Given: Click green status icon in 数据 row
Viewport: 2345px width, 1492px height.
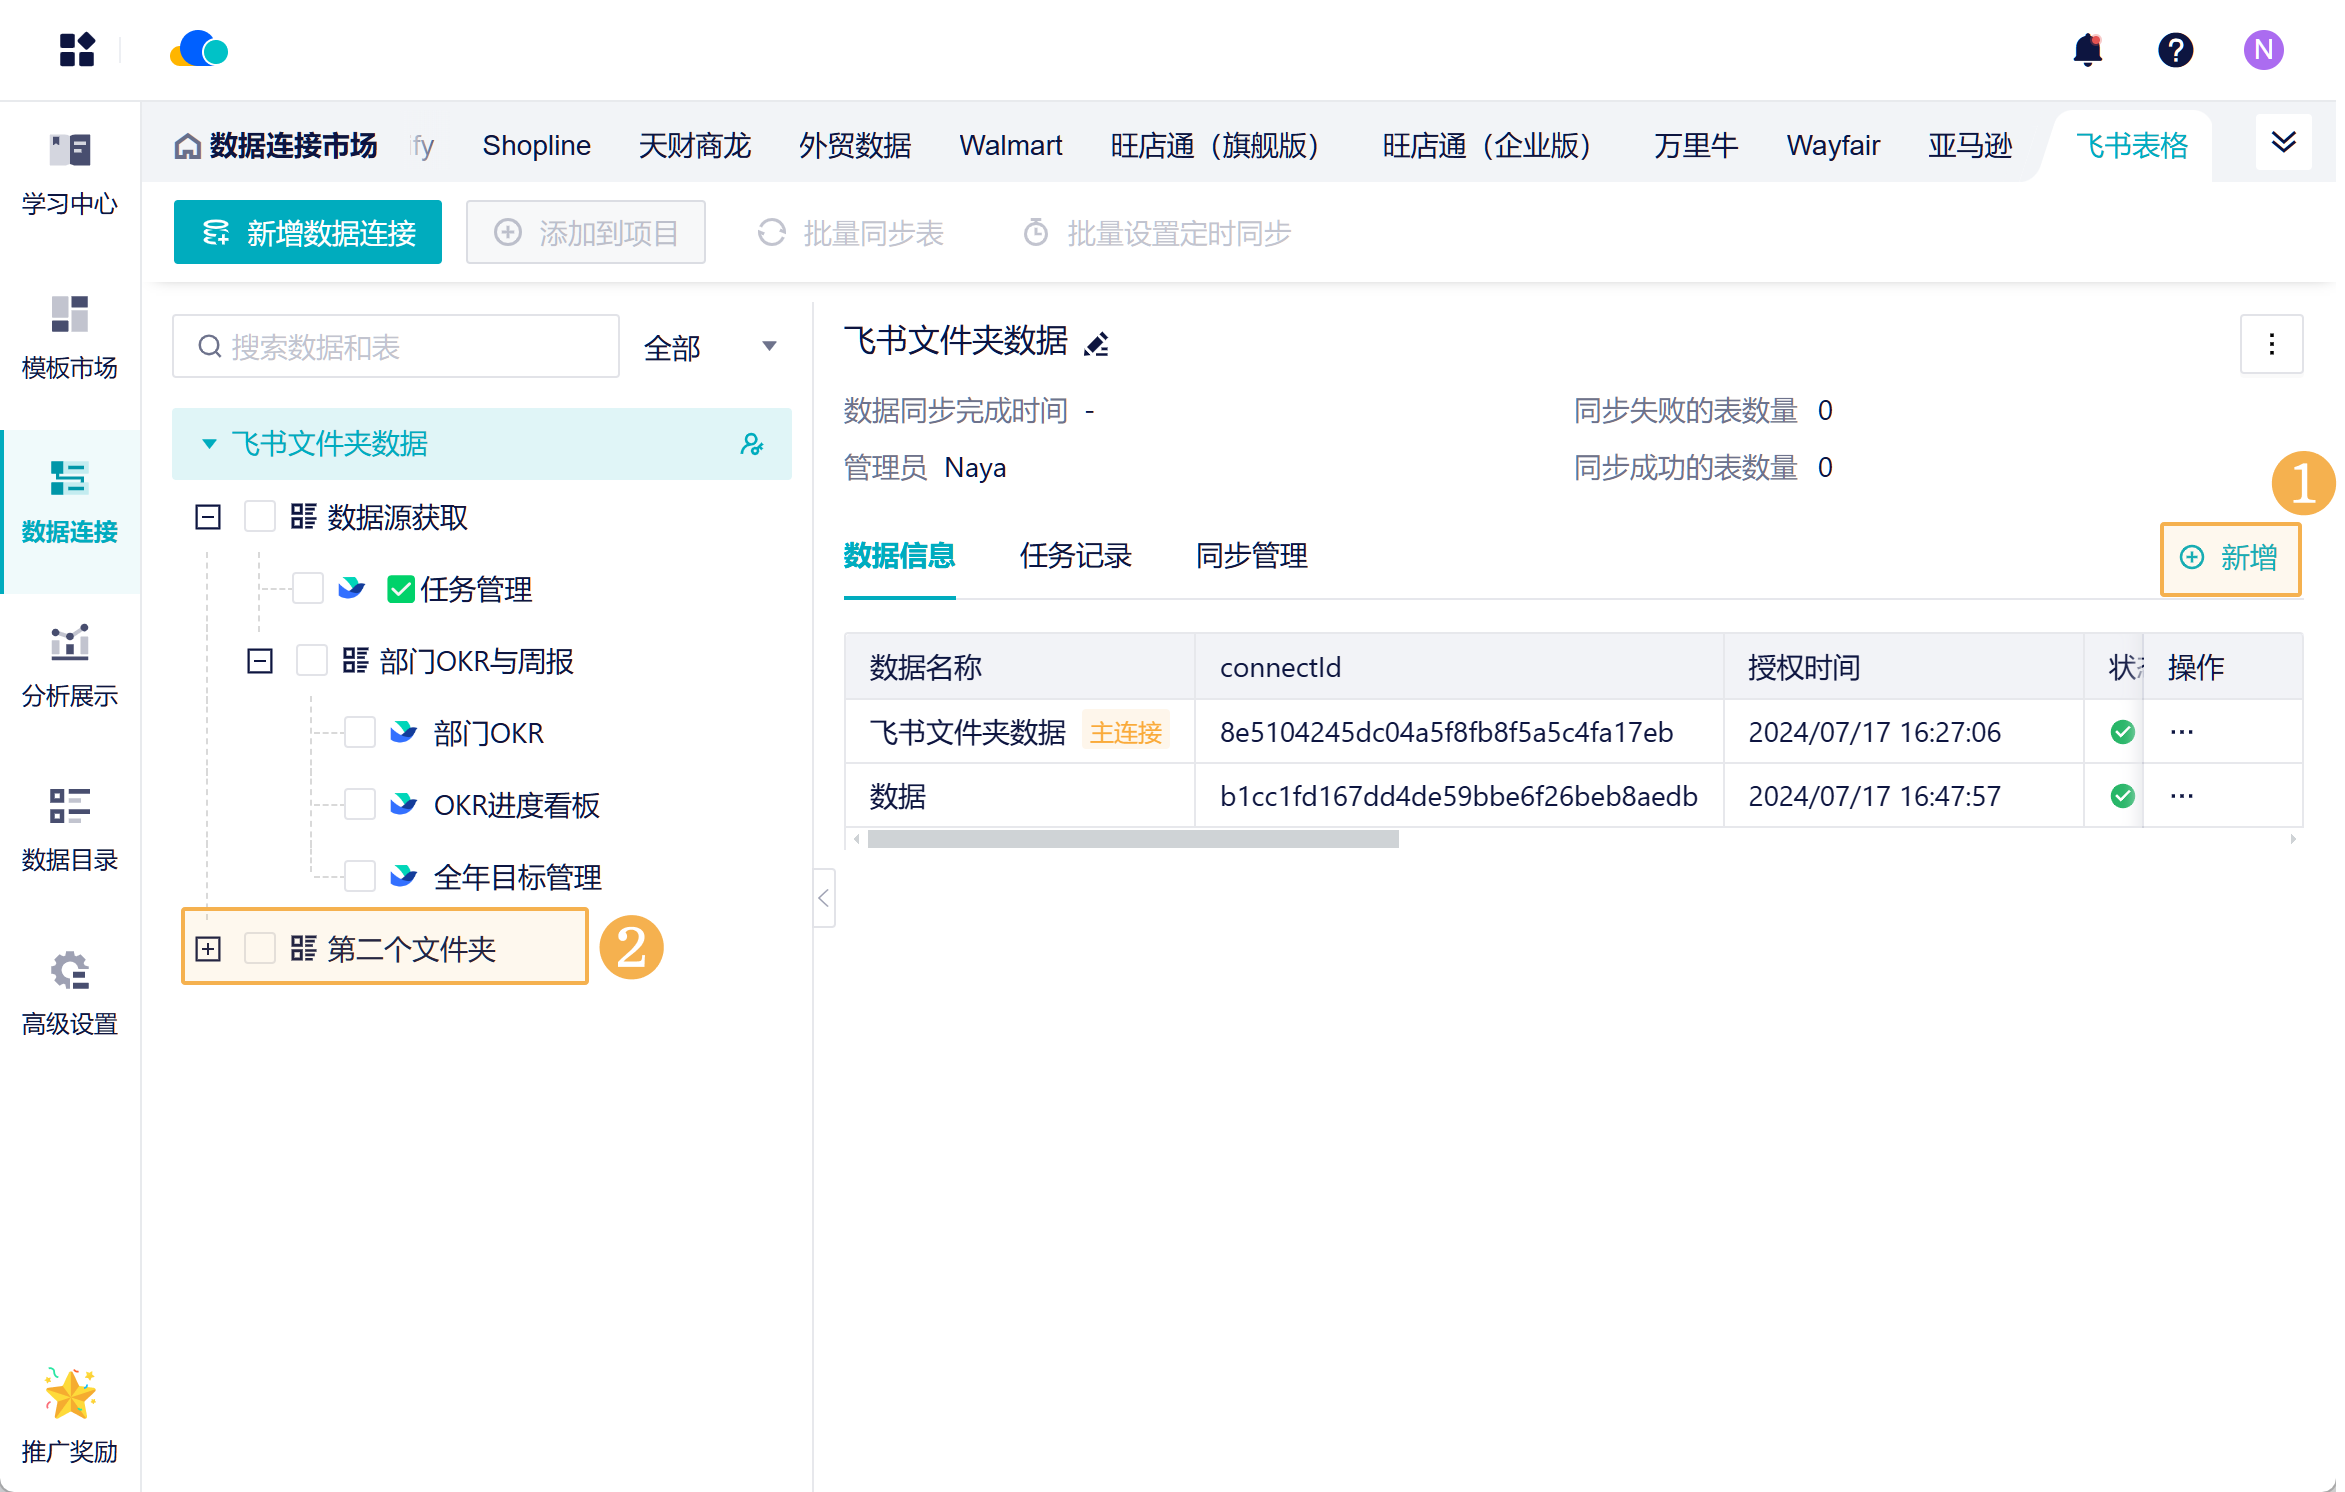Looking at the screenshot, I should (x=2122, y=796).
